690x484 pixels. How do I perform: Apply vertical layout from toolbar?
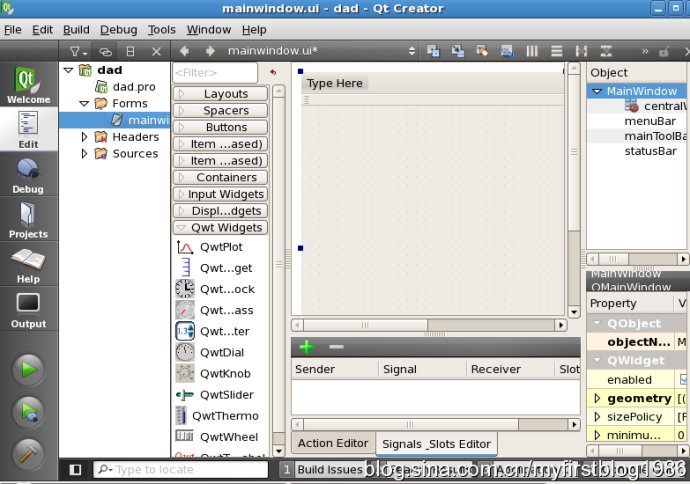pyautogui.click(x=557, y=51)
